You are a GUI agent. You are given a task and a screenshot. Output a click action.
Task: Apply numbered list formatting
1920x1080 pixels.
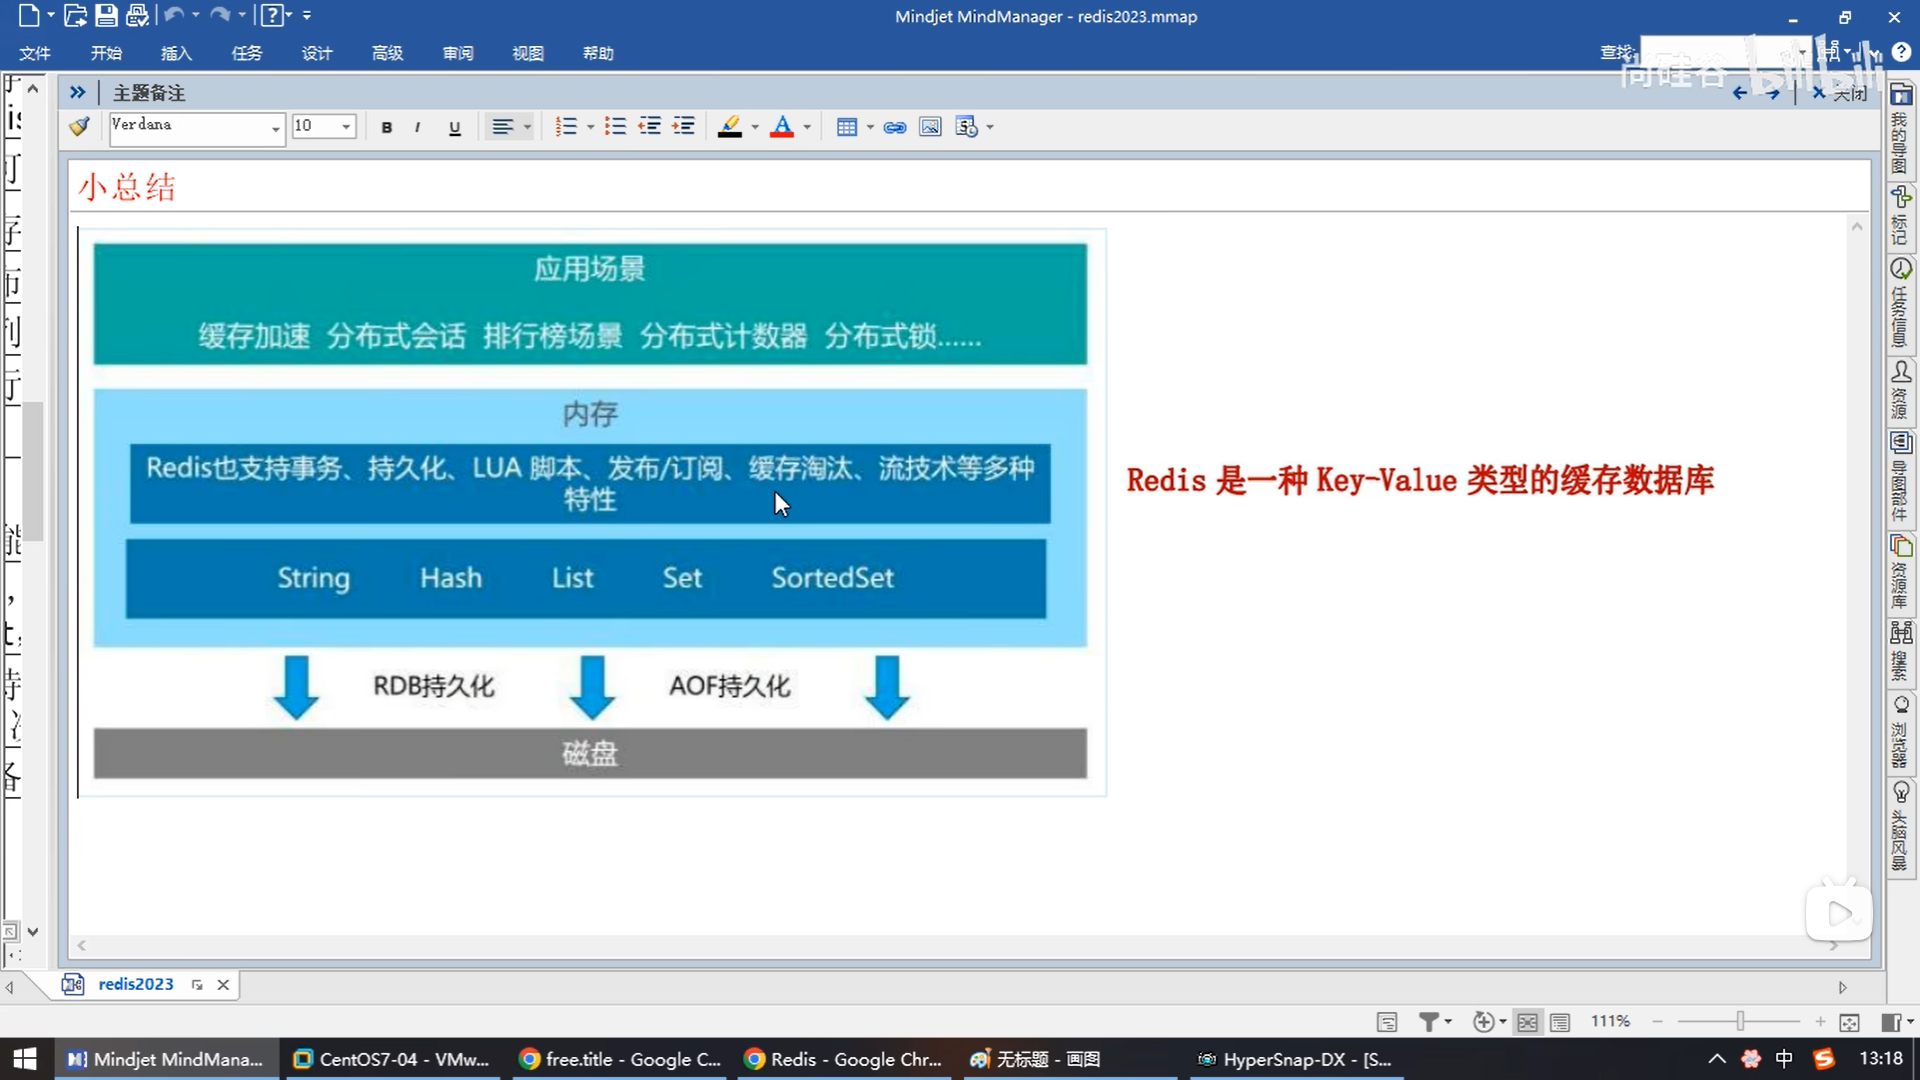[566, 127]
